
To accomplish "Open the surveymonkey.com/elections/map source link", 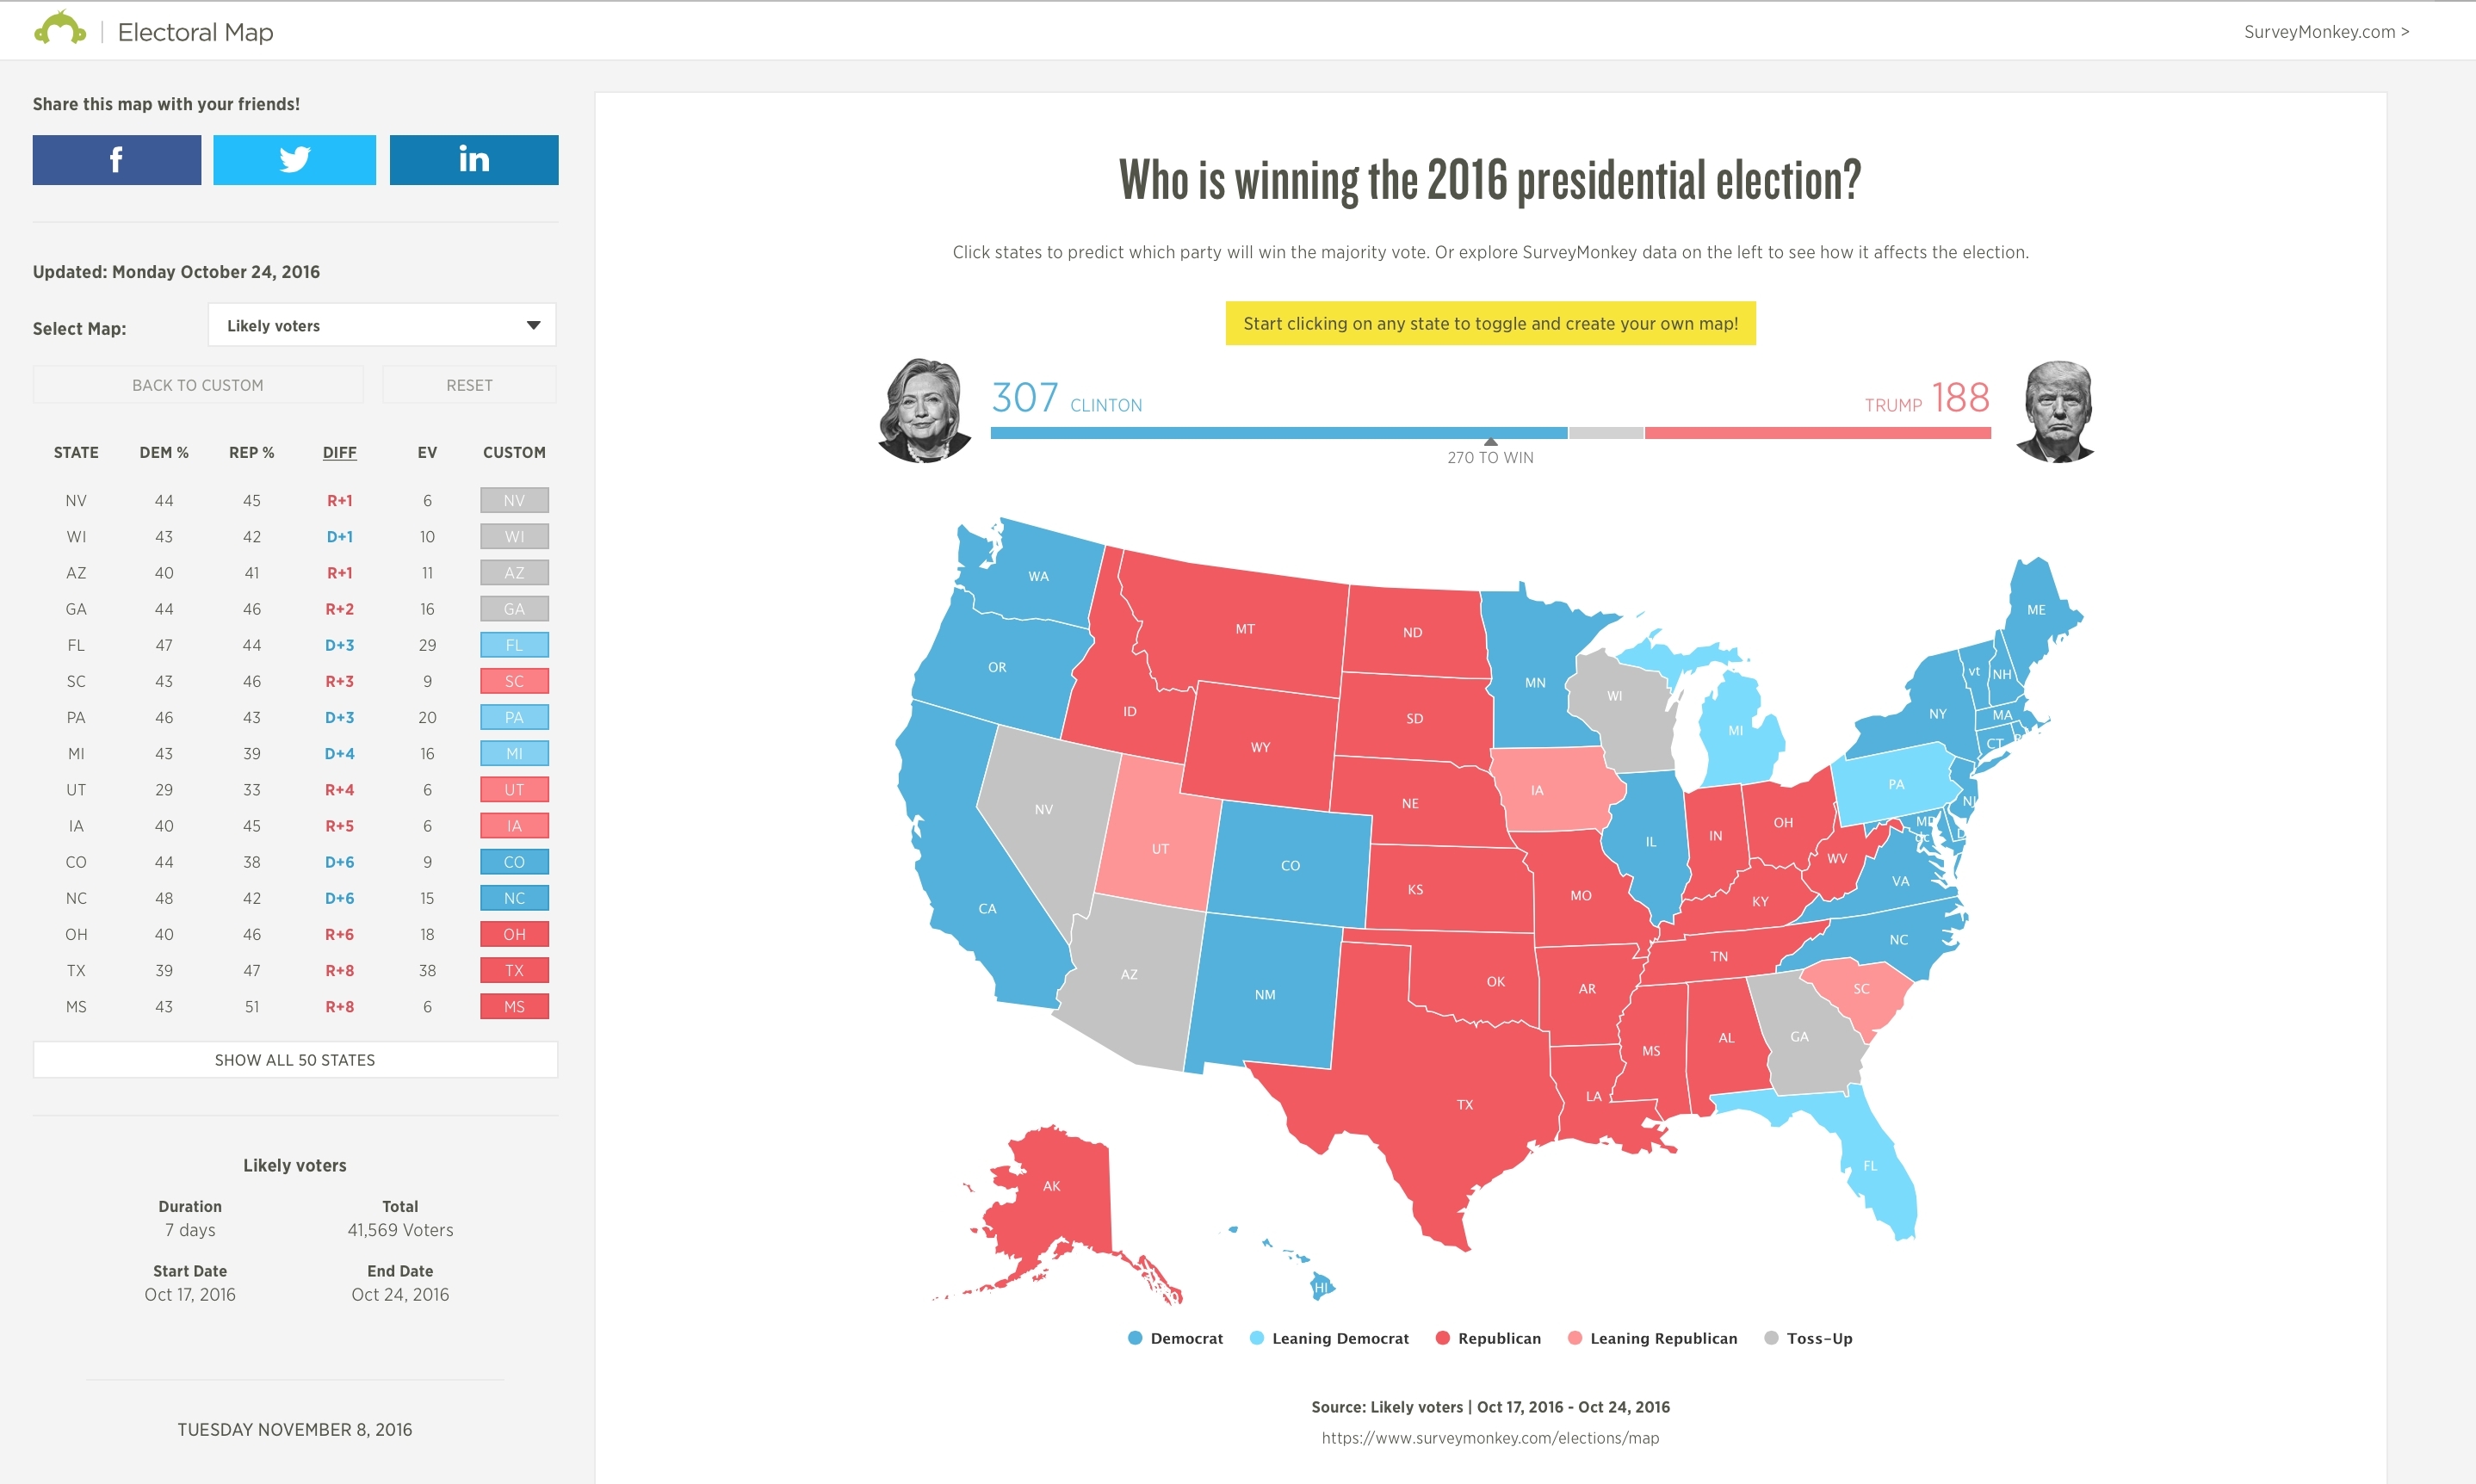I will point(1490,1438).
